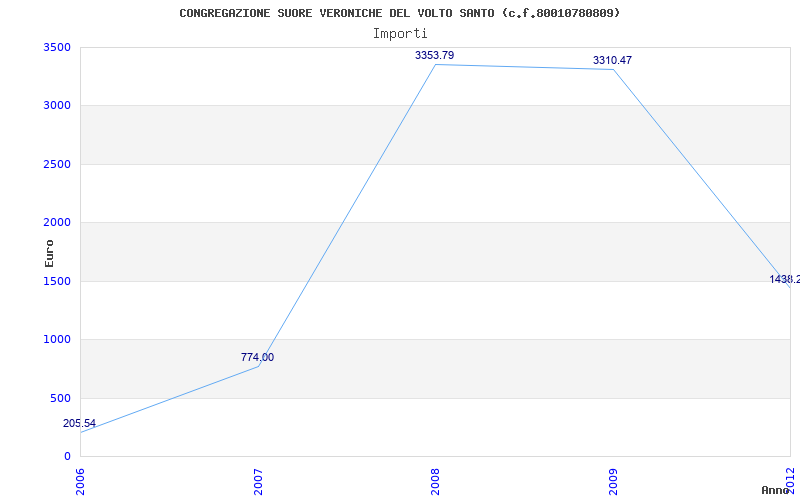Click the 2006 year axis label

coord(80,482)
